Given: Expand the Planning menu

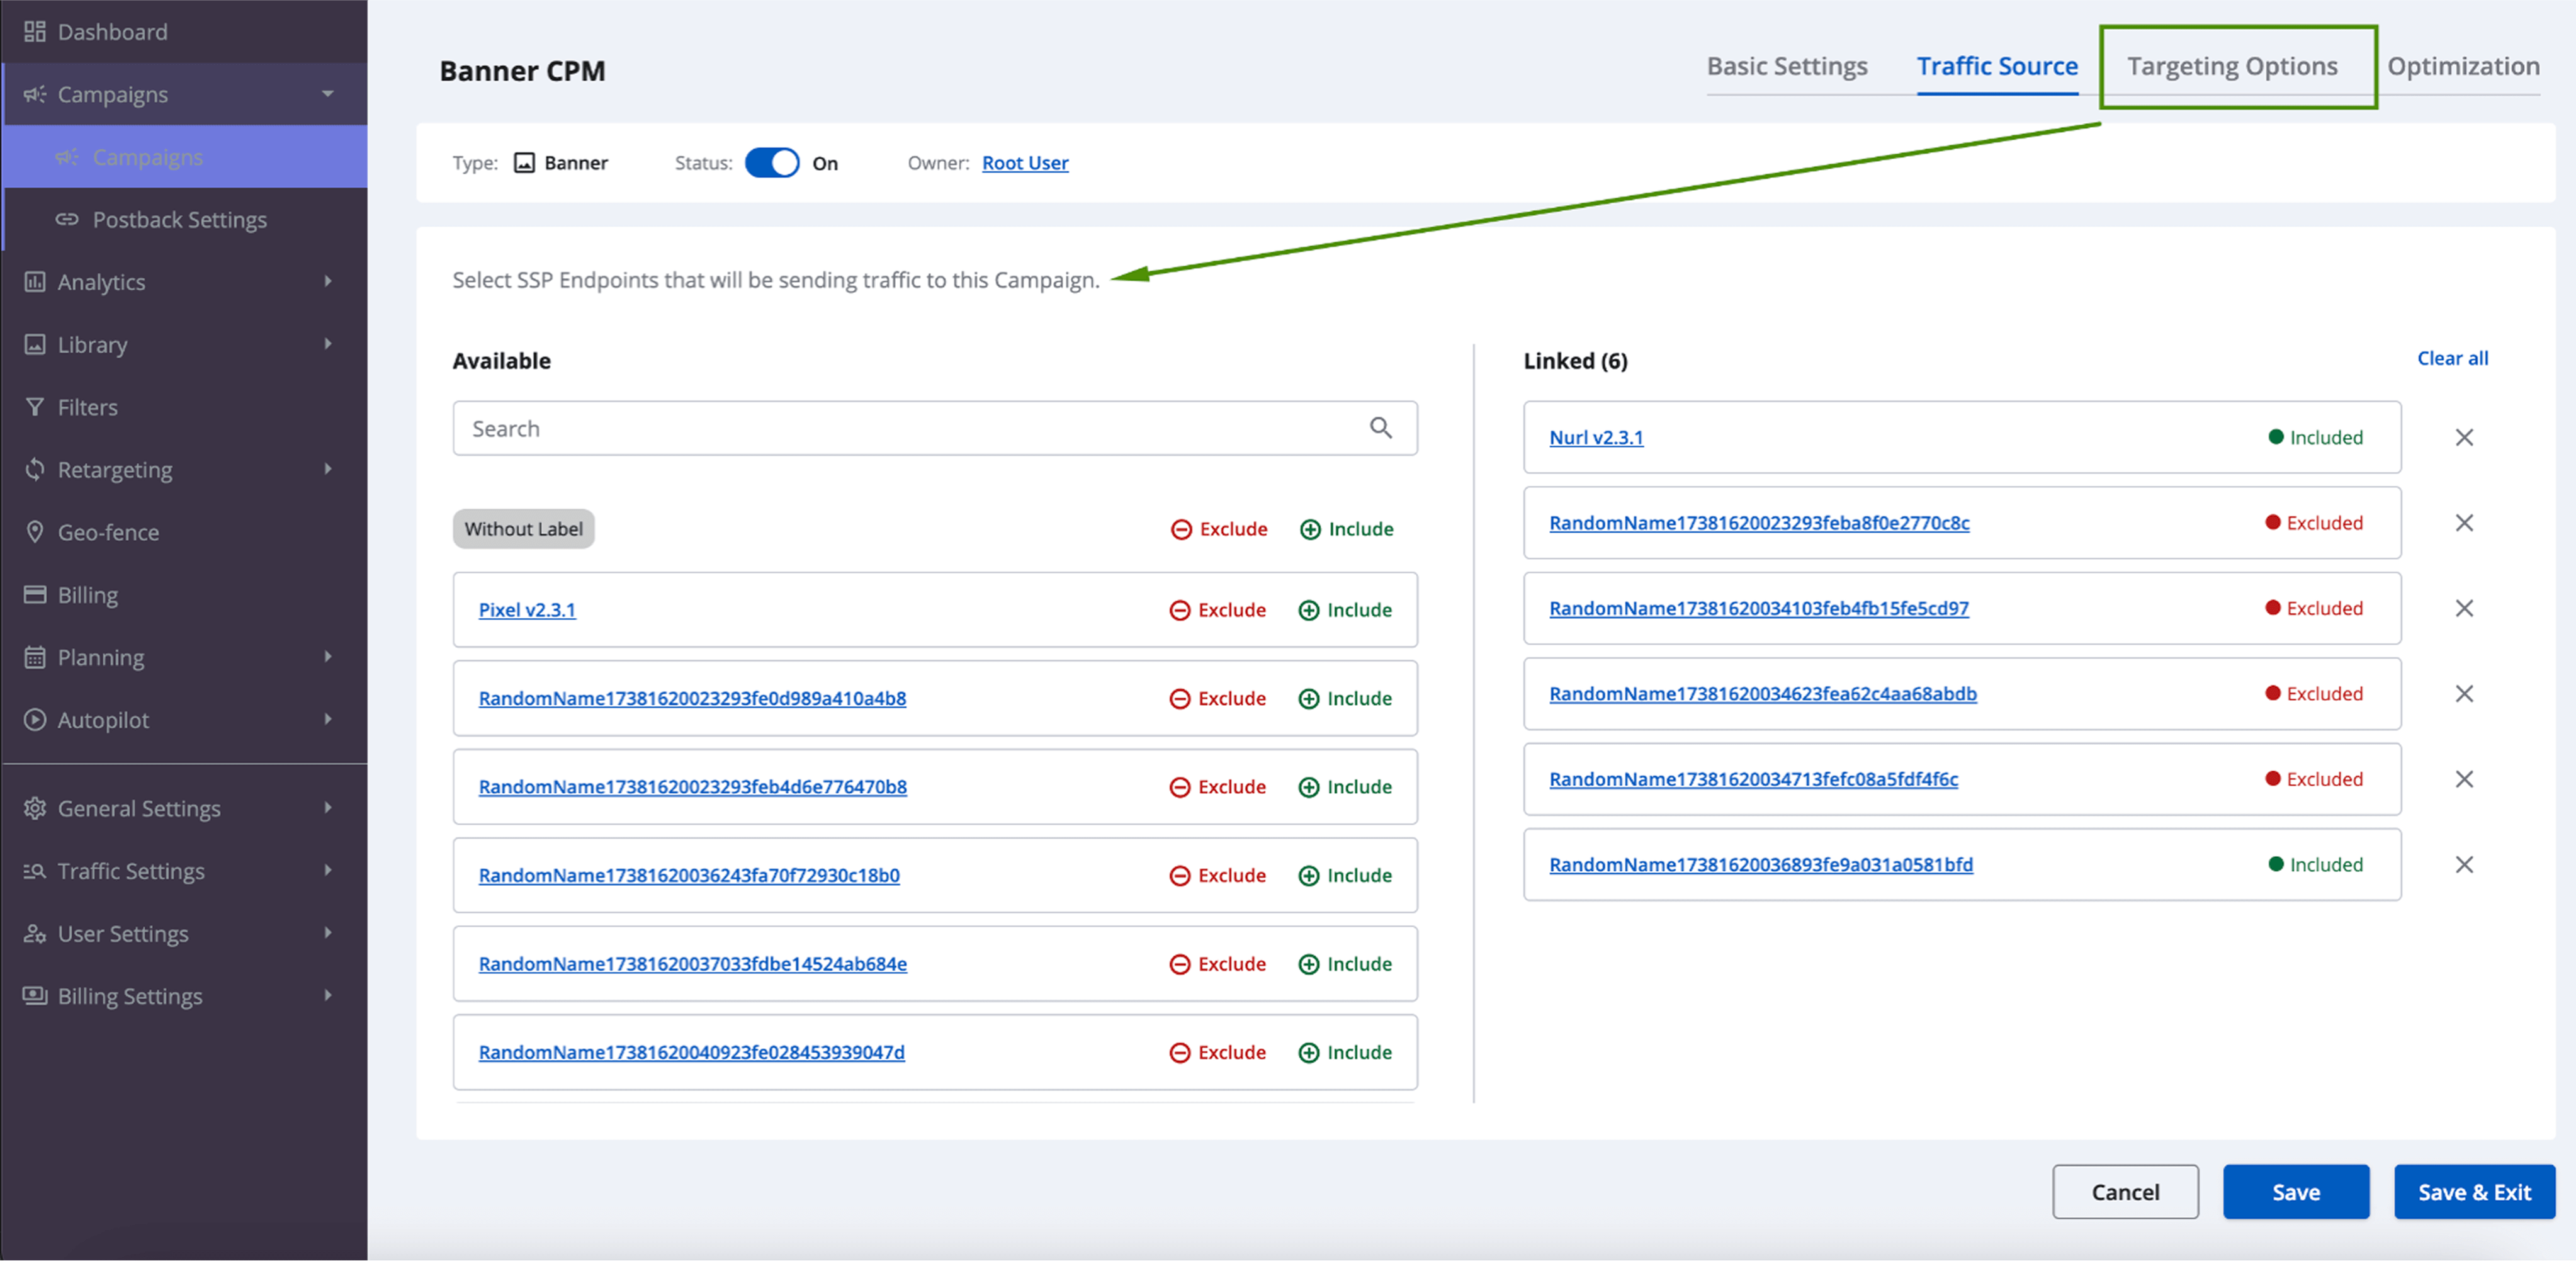Looking at the screenshot, I should 327,657.
